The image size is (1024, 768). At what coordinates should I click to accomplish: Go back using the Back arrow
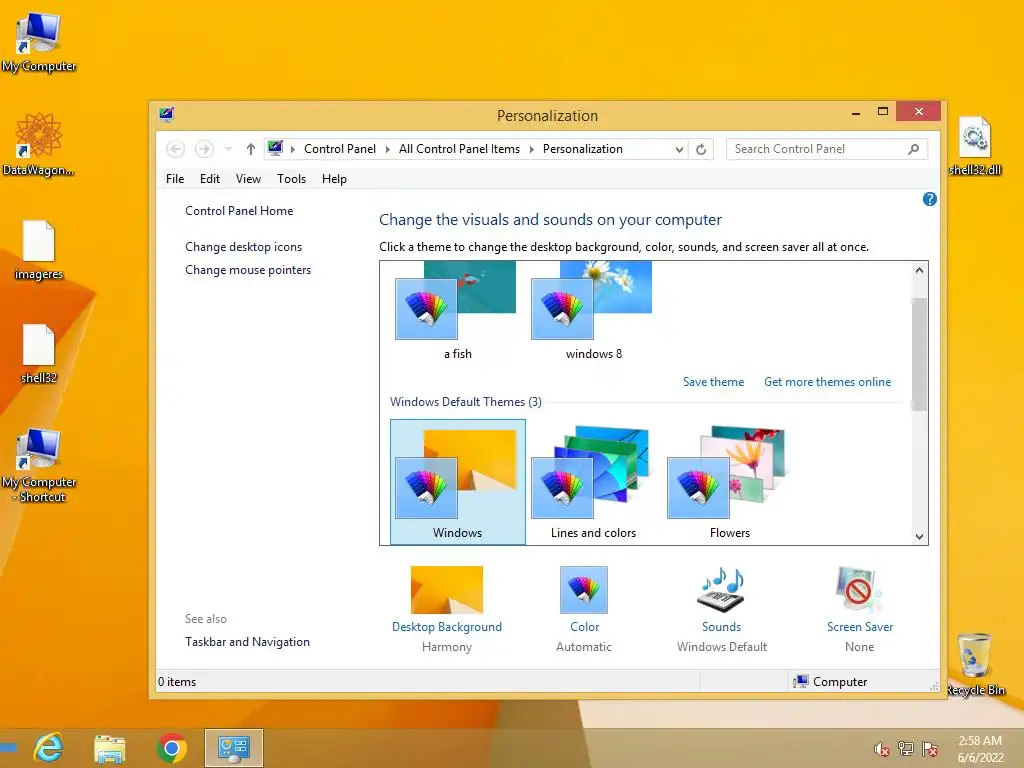pyautogui.click(x=175, y=149)
